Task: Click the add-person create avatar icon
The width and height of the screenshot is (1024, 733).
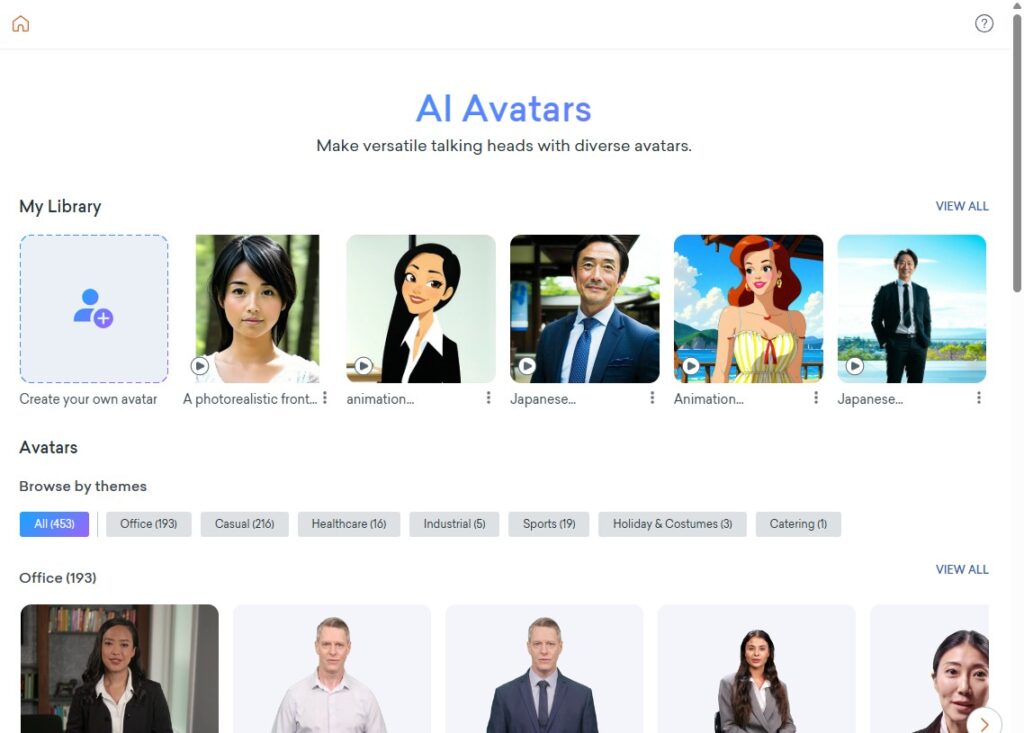Action: pos(93,308)
